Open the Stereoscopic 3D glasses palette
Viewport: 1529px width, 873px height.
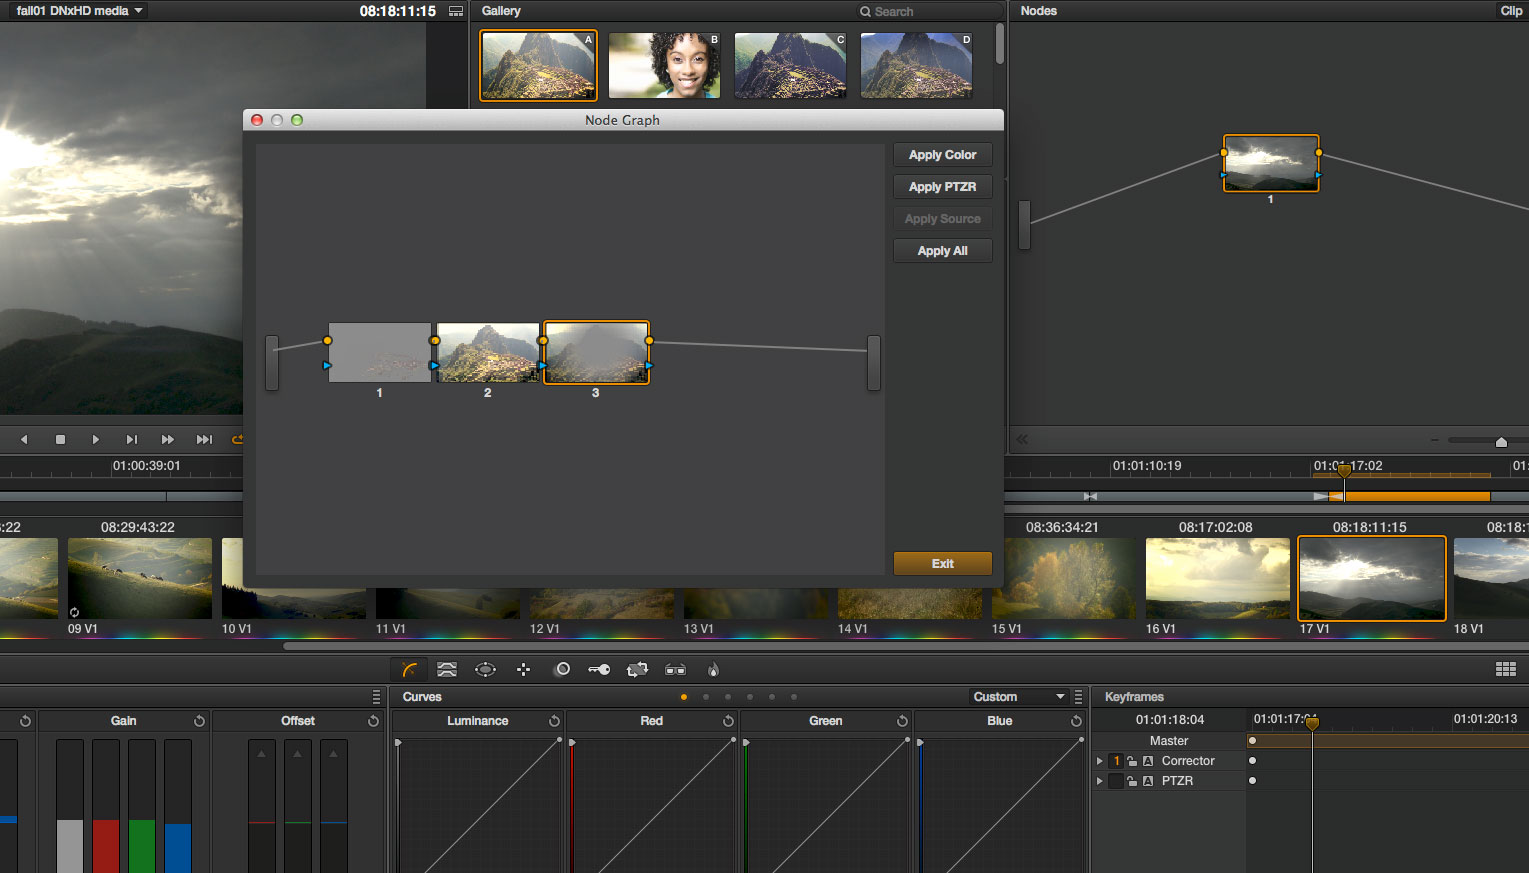coord(675,670)
